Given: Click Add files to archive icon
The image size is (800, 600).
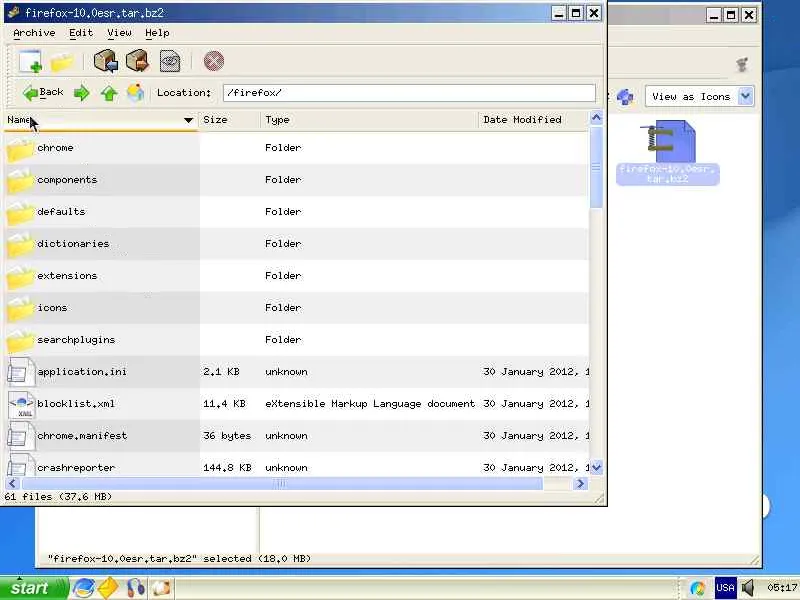Looking at the screenshot, I should (x=106, y=61).
